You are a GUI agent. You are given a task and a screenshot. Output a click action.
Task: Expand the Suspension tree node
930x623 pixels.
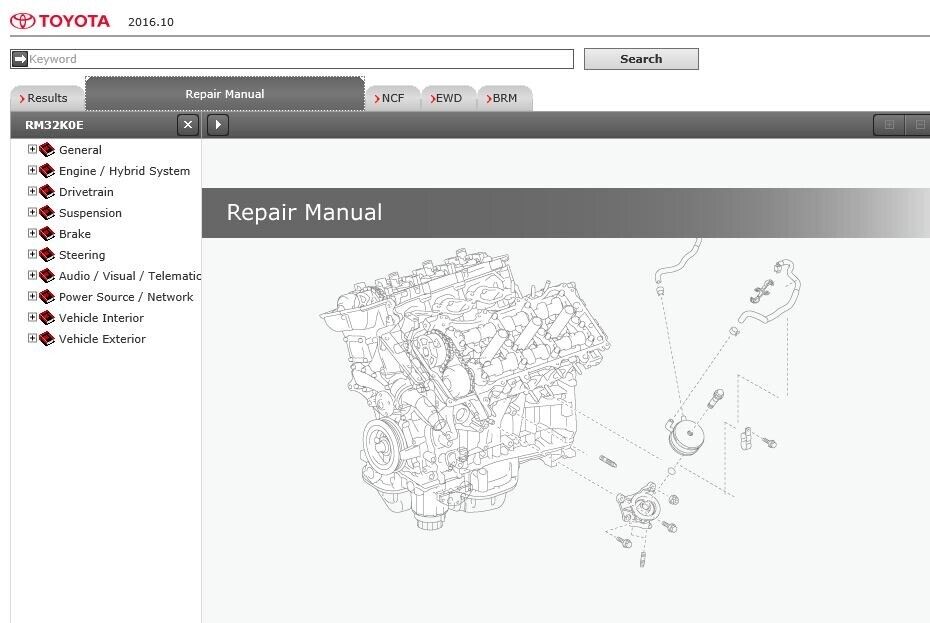32,213
